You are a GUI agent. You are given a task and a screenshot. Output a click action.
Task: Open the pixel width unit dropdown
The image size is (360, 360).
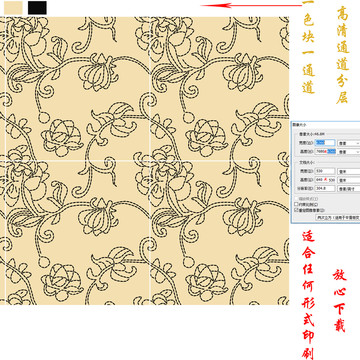pos(349,143)
